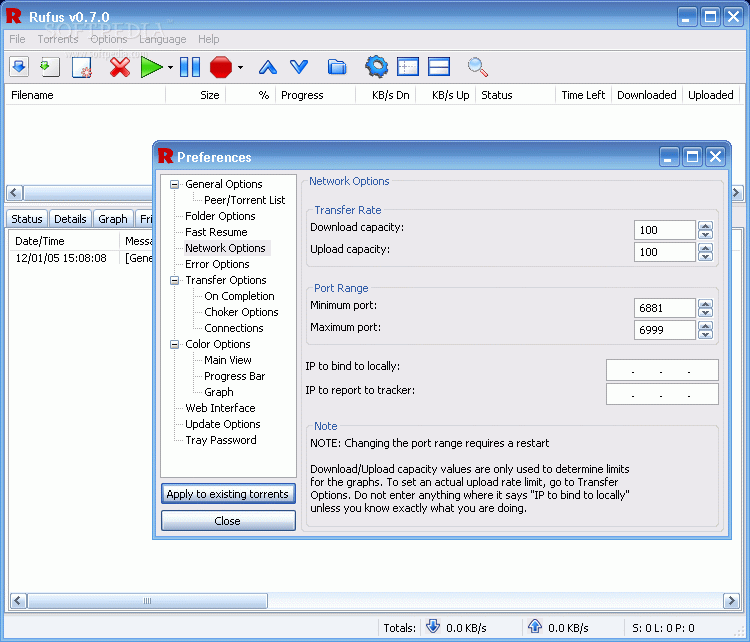
Task: Click the red X remove torrent icon
Action: (x=120, y=66)
